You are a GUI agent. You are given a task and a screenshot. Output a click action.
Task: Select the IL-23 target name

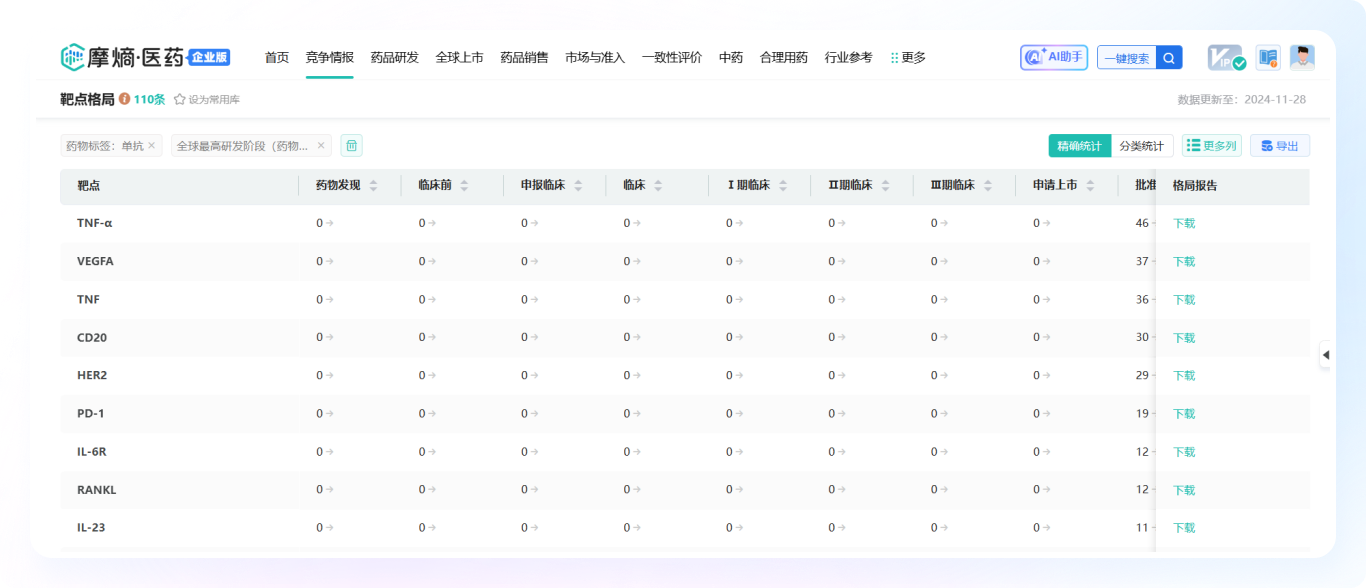91,528
